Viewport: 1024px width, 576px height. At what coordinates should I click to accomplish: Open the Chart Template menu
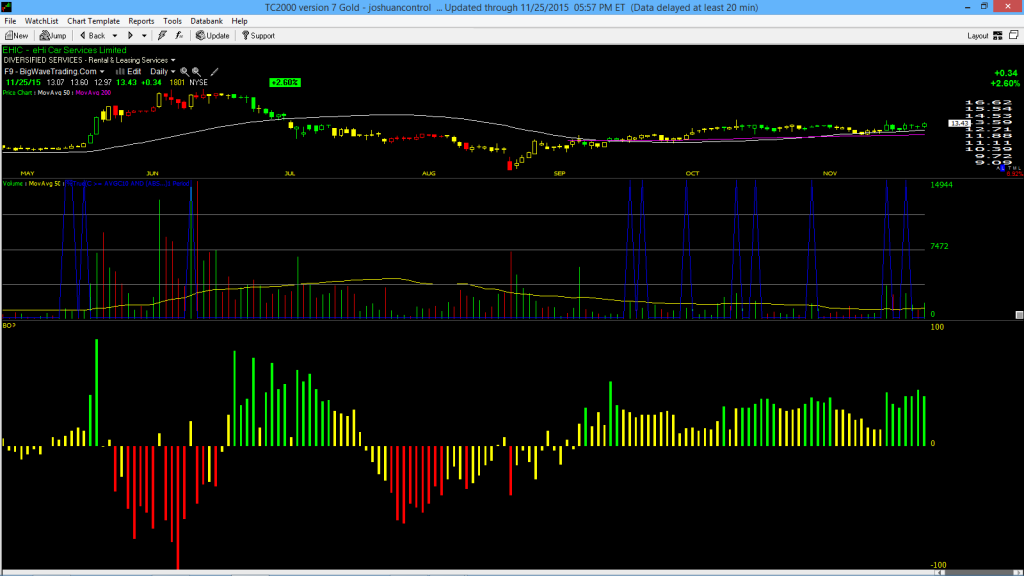(x=93, y=21)
